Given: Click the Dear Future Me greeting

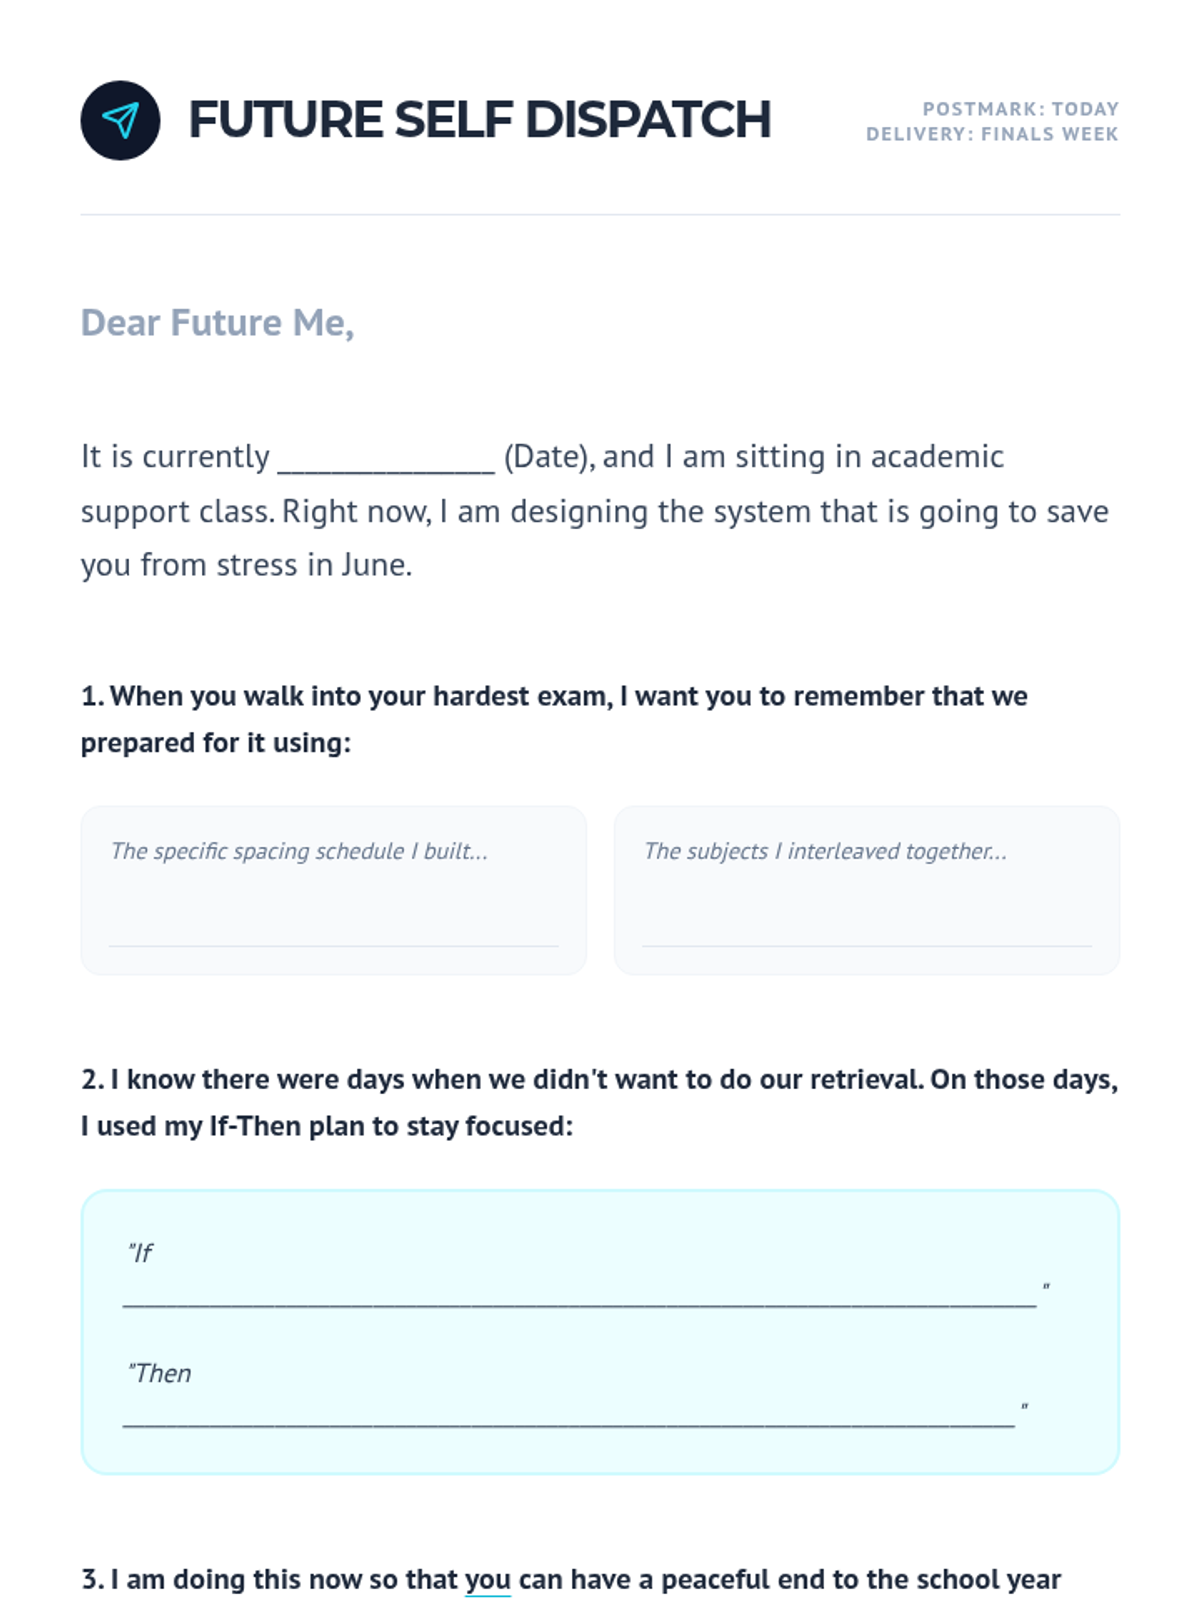Looking at the screenshot, I should click(217, 323).
